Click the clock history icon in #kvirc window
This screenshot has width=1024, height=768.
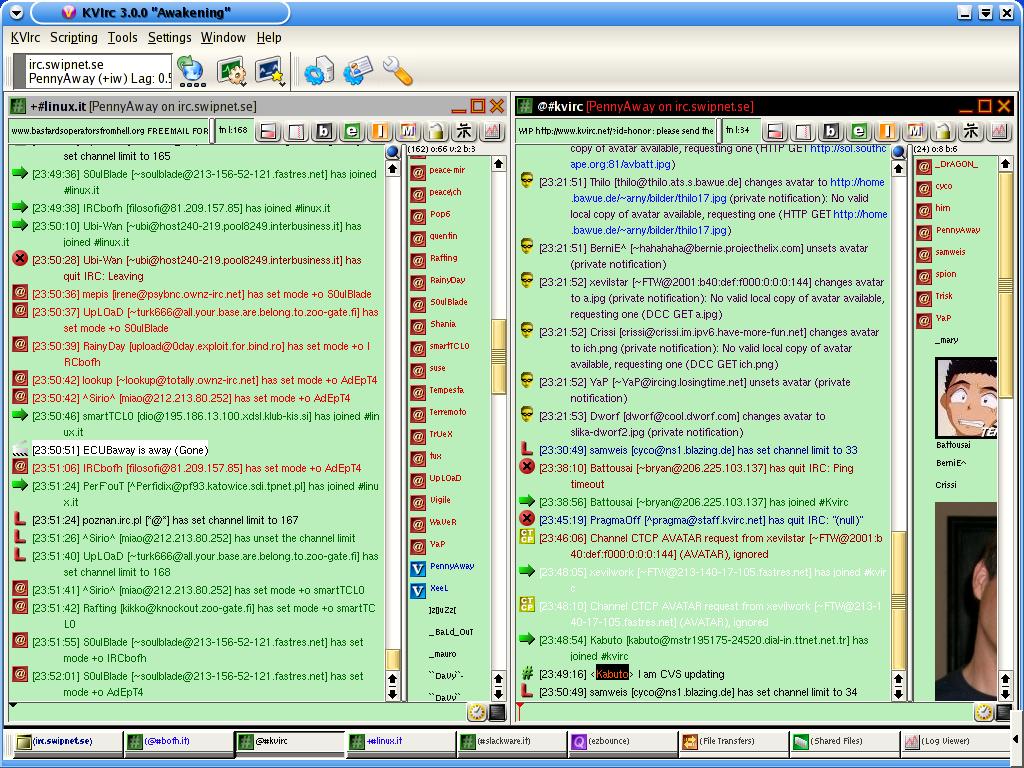(x=984, y=712)
